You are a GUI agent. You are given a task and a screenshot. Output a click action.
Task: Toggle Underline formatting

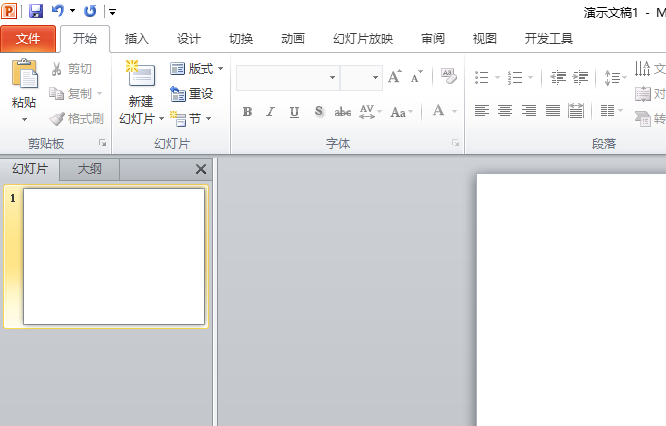[294, 112]
